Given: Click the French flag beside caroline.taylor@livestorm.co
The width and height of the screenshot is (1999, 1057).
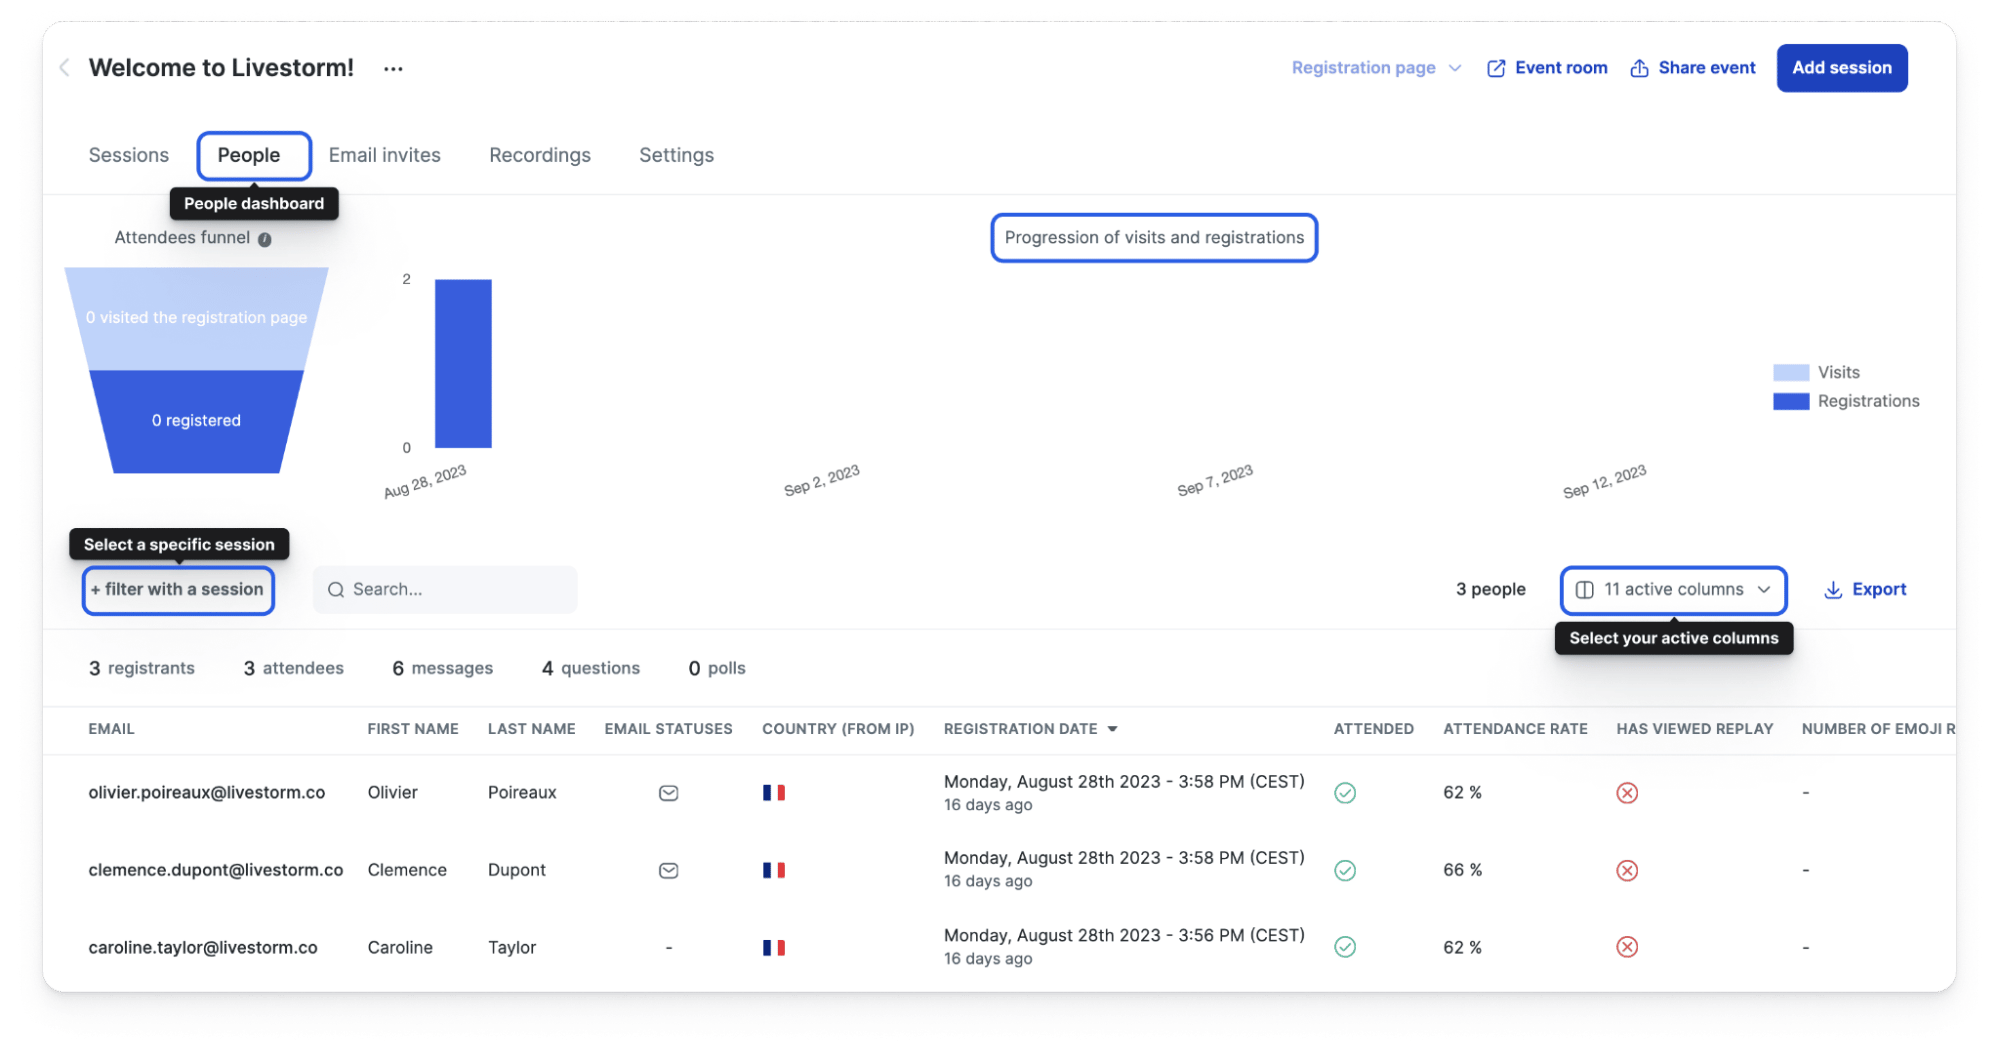Looking at the screenshot, I should point(774,946).
